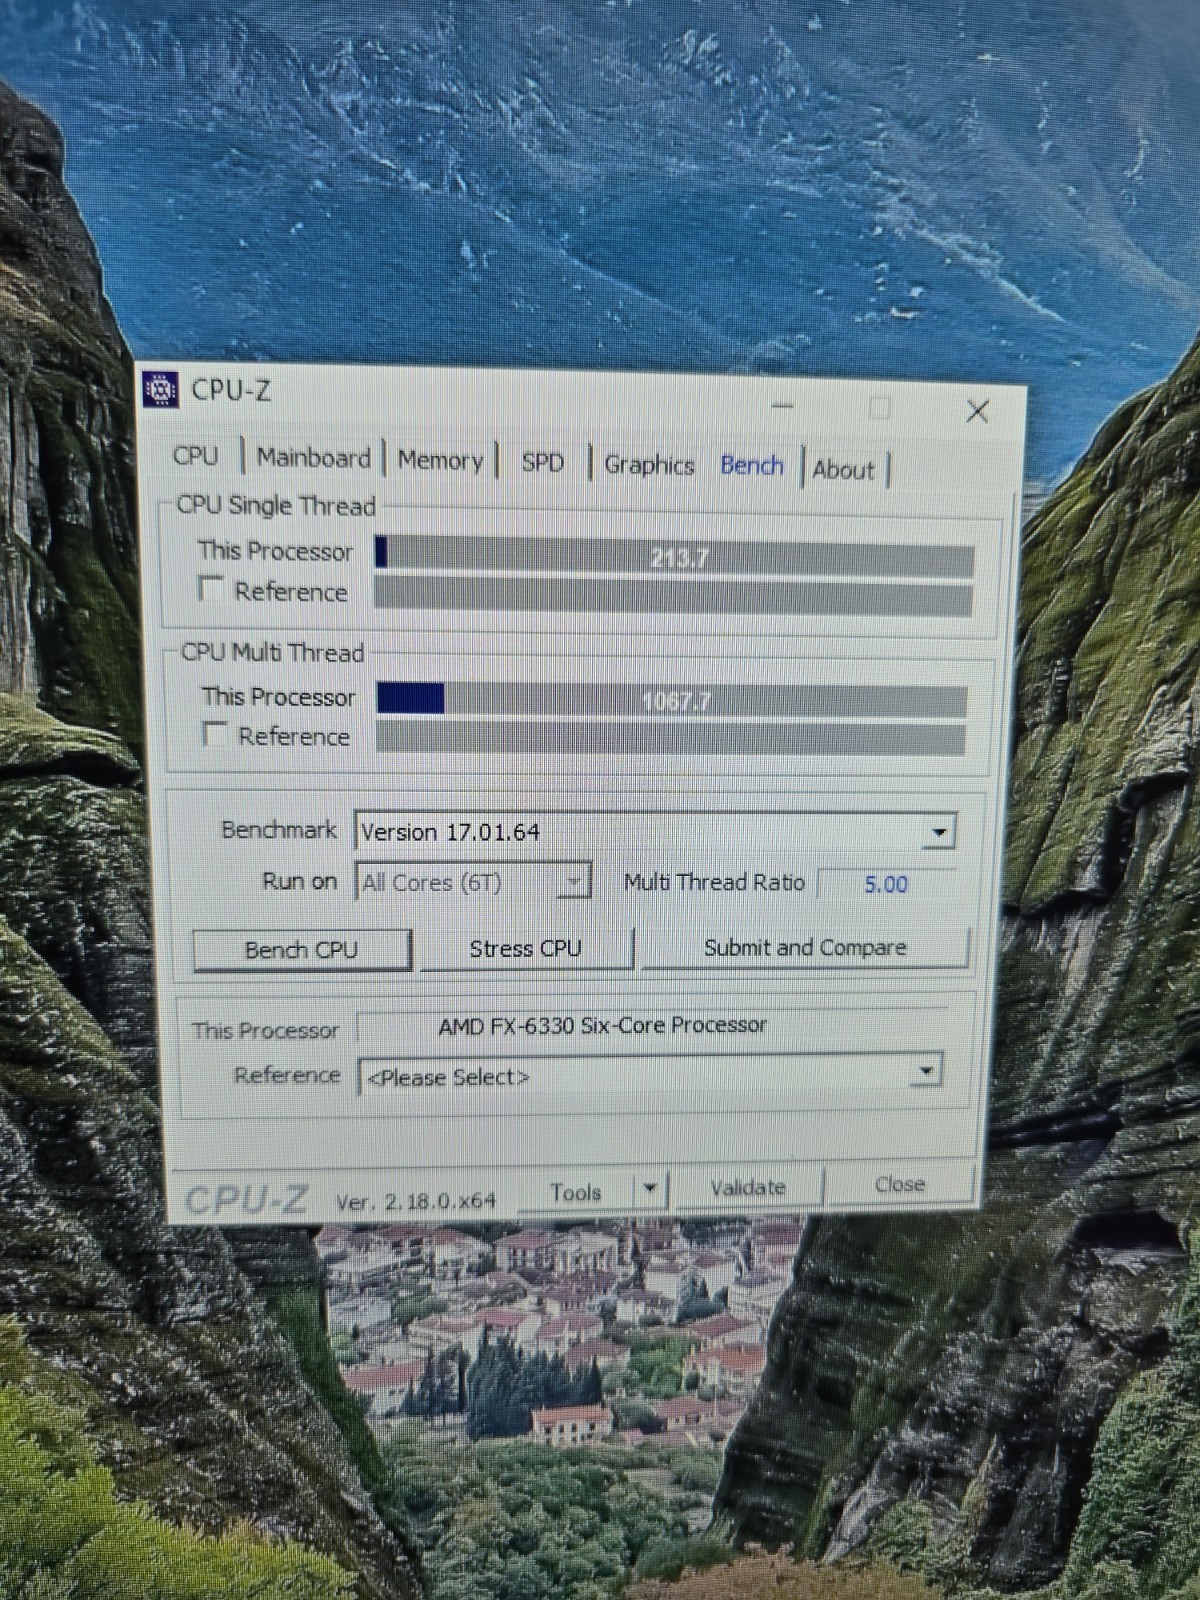The width and height of the screenshot is (1200, 1600).
Task: Enable the Multi Thread Reference checkbox
Action: (x=214, y=734)
